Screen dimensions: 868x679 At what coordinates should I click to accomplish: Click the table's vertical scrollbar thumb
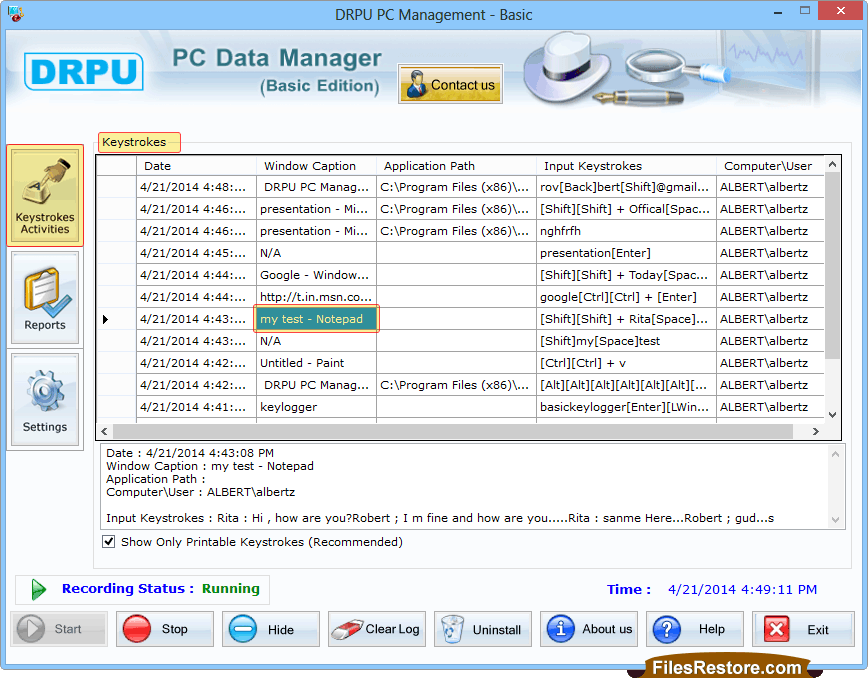tap(832, 266)
